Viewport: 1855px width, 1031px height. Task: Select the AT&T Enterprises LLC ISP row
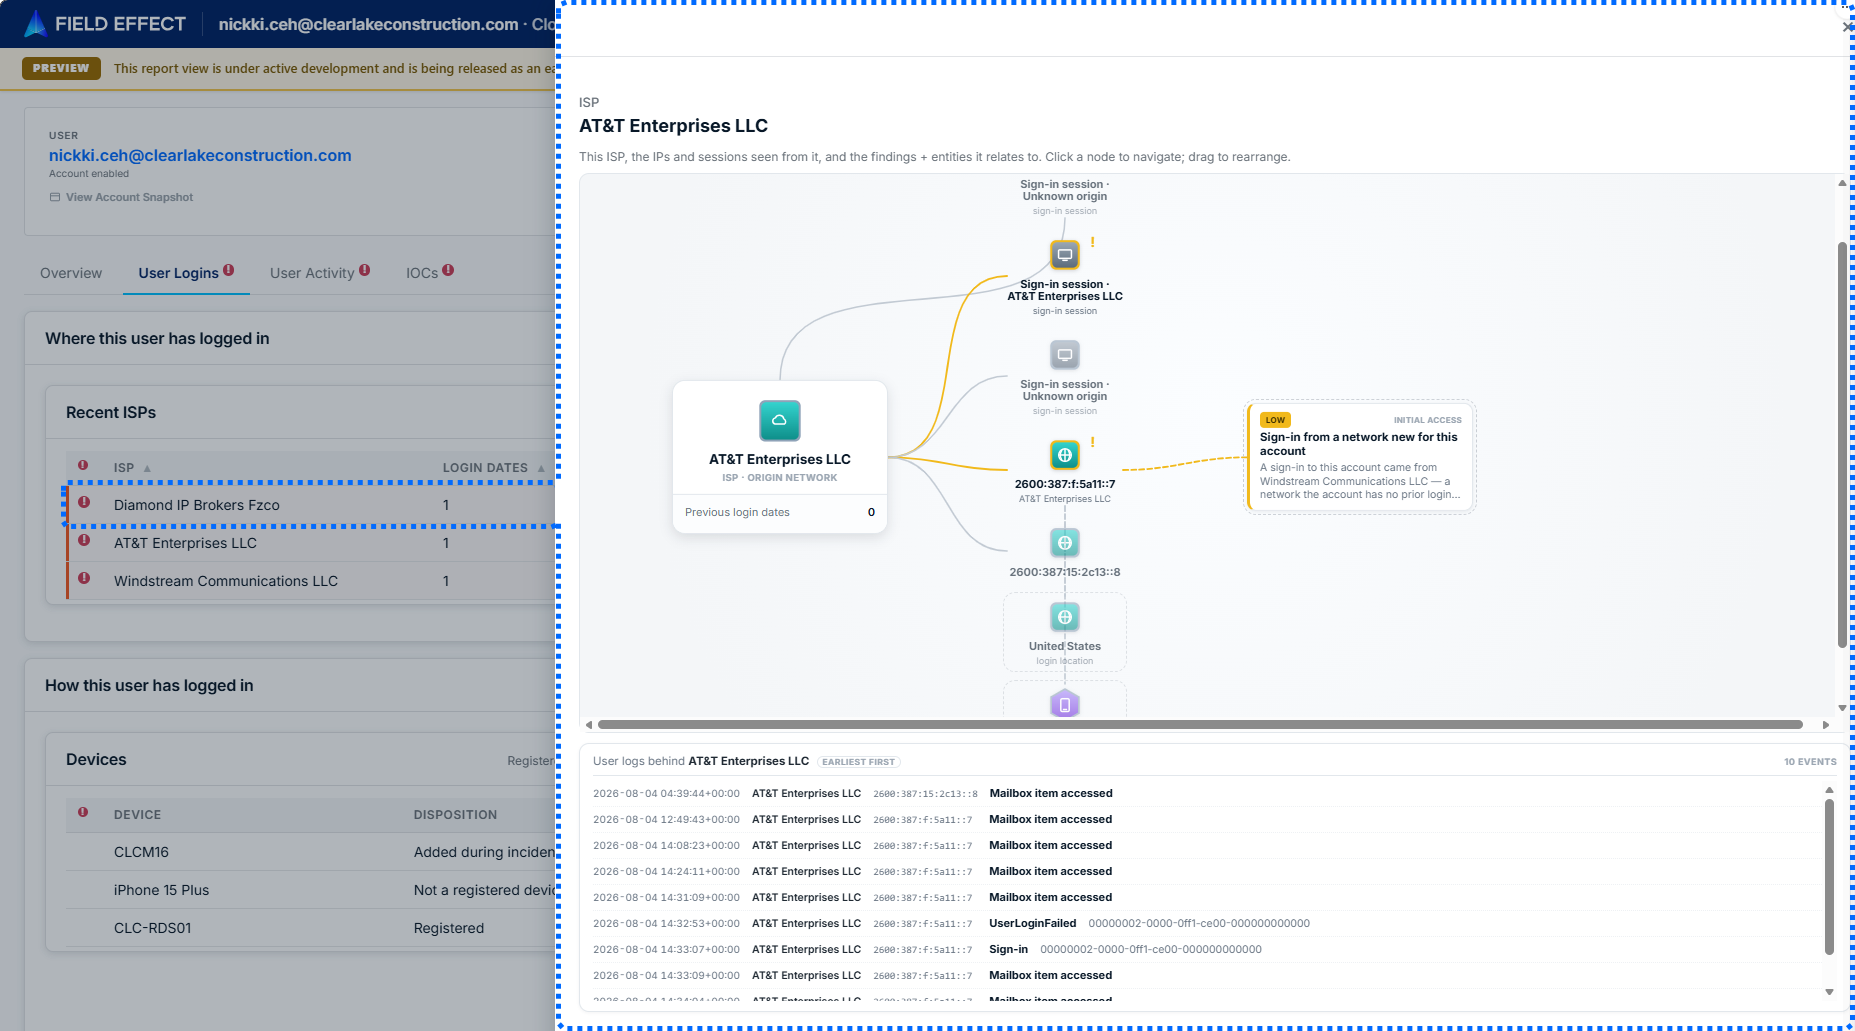[310, 543]
